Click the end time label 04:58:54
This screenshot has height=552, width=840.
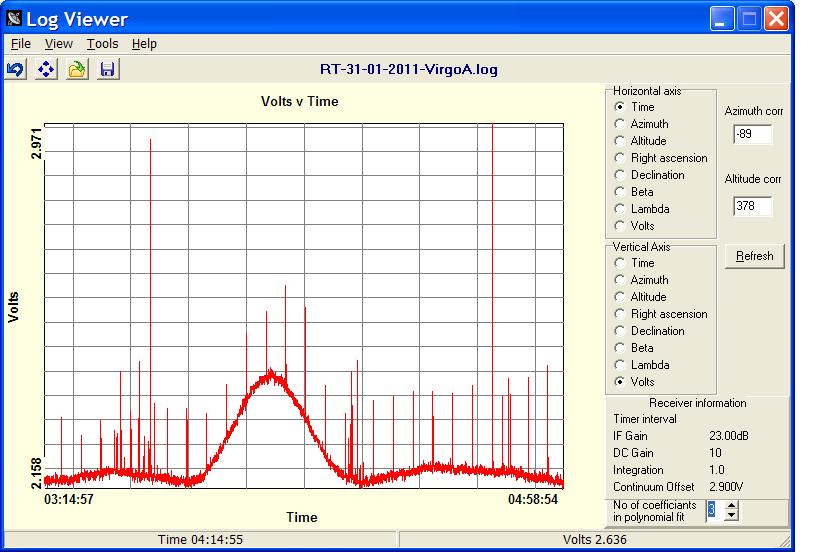tap(533, 499)
